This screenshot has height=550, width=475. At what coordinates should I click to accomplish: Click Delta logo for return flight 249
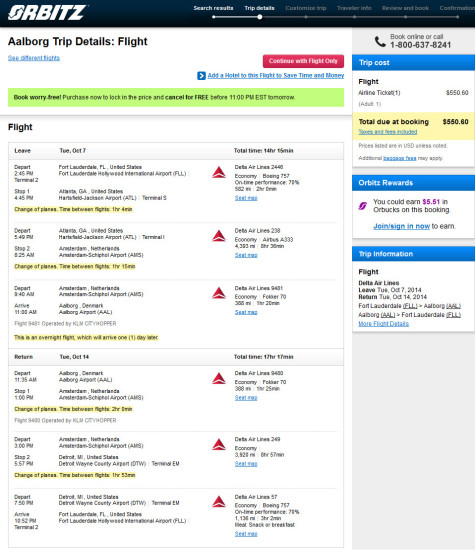click(219, 444)
